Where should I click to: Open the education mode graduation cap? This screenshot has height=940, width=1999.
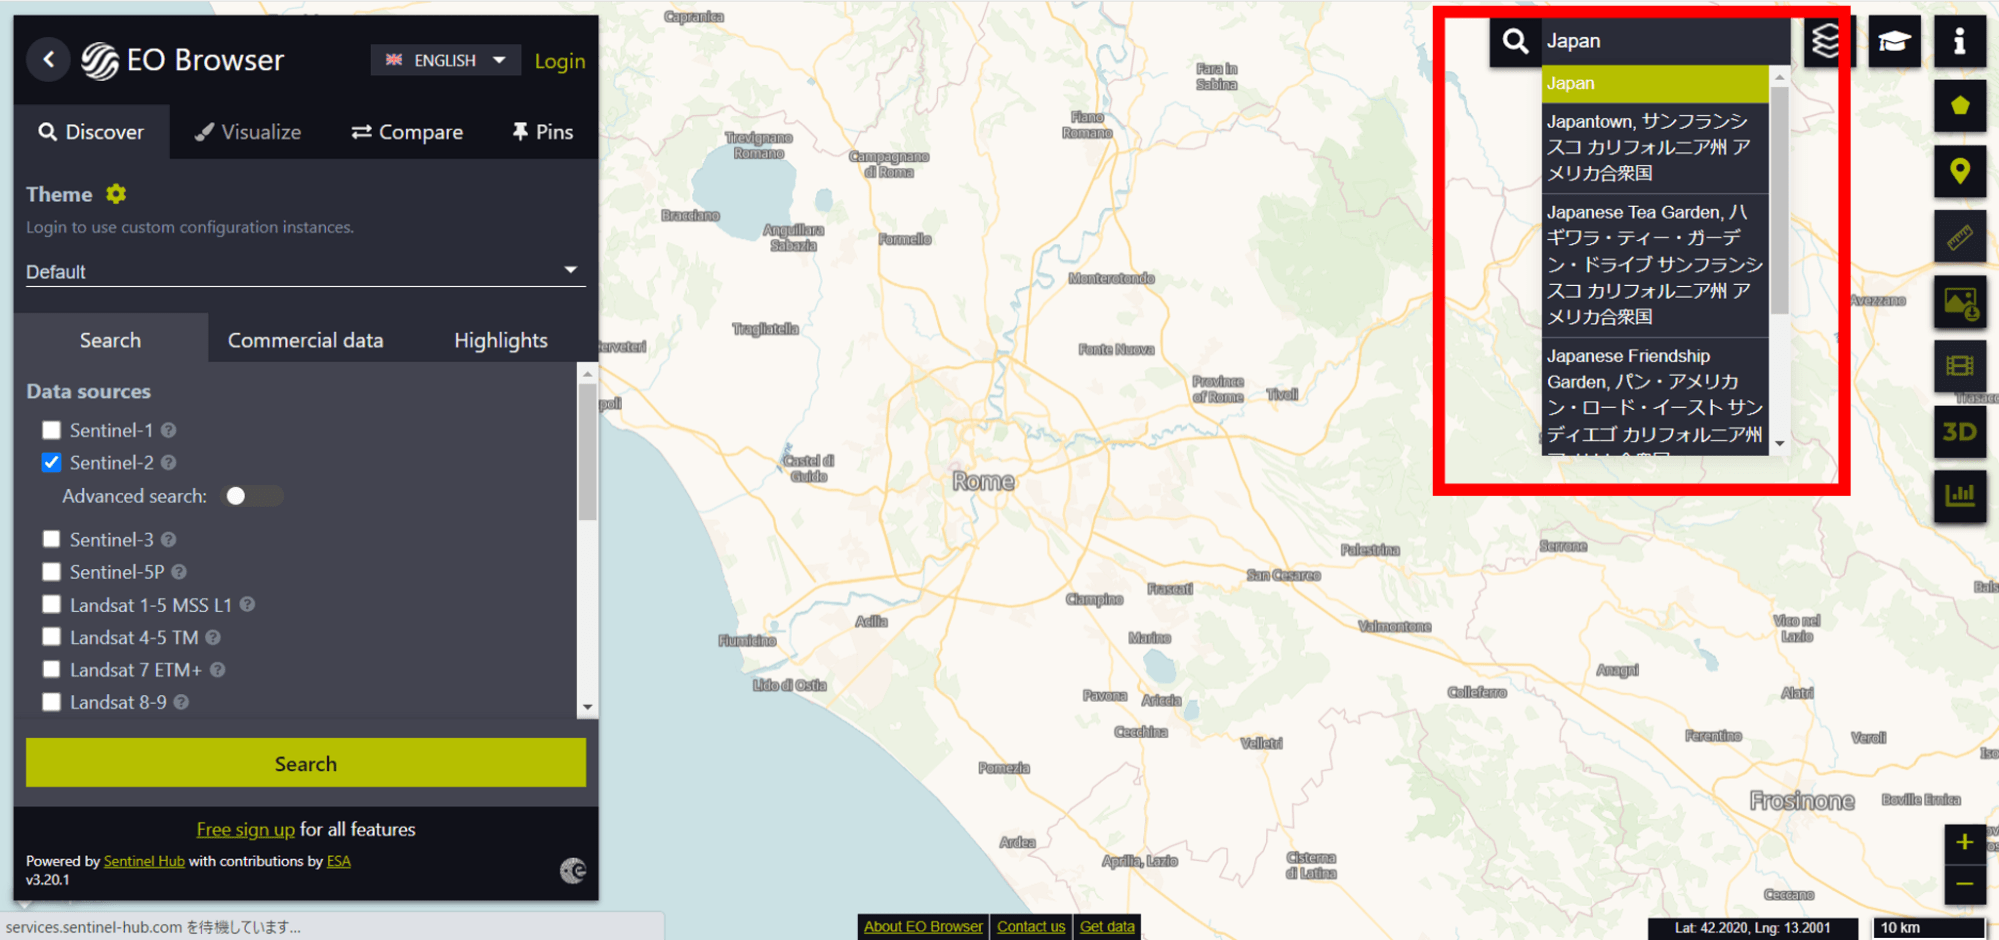coord(1893,42)
